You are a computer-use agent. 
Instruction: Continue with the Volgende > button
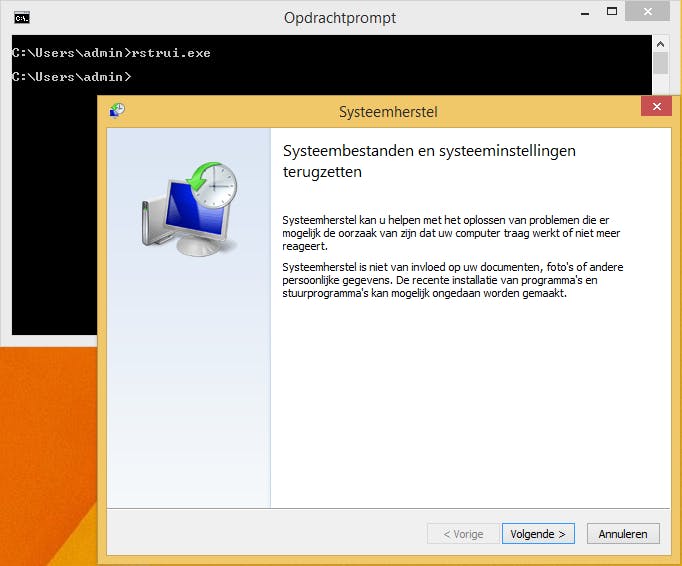(x=538, y=533)
